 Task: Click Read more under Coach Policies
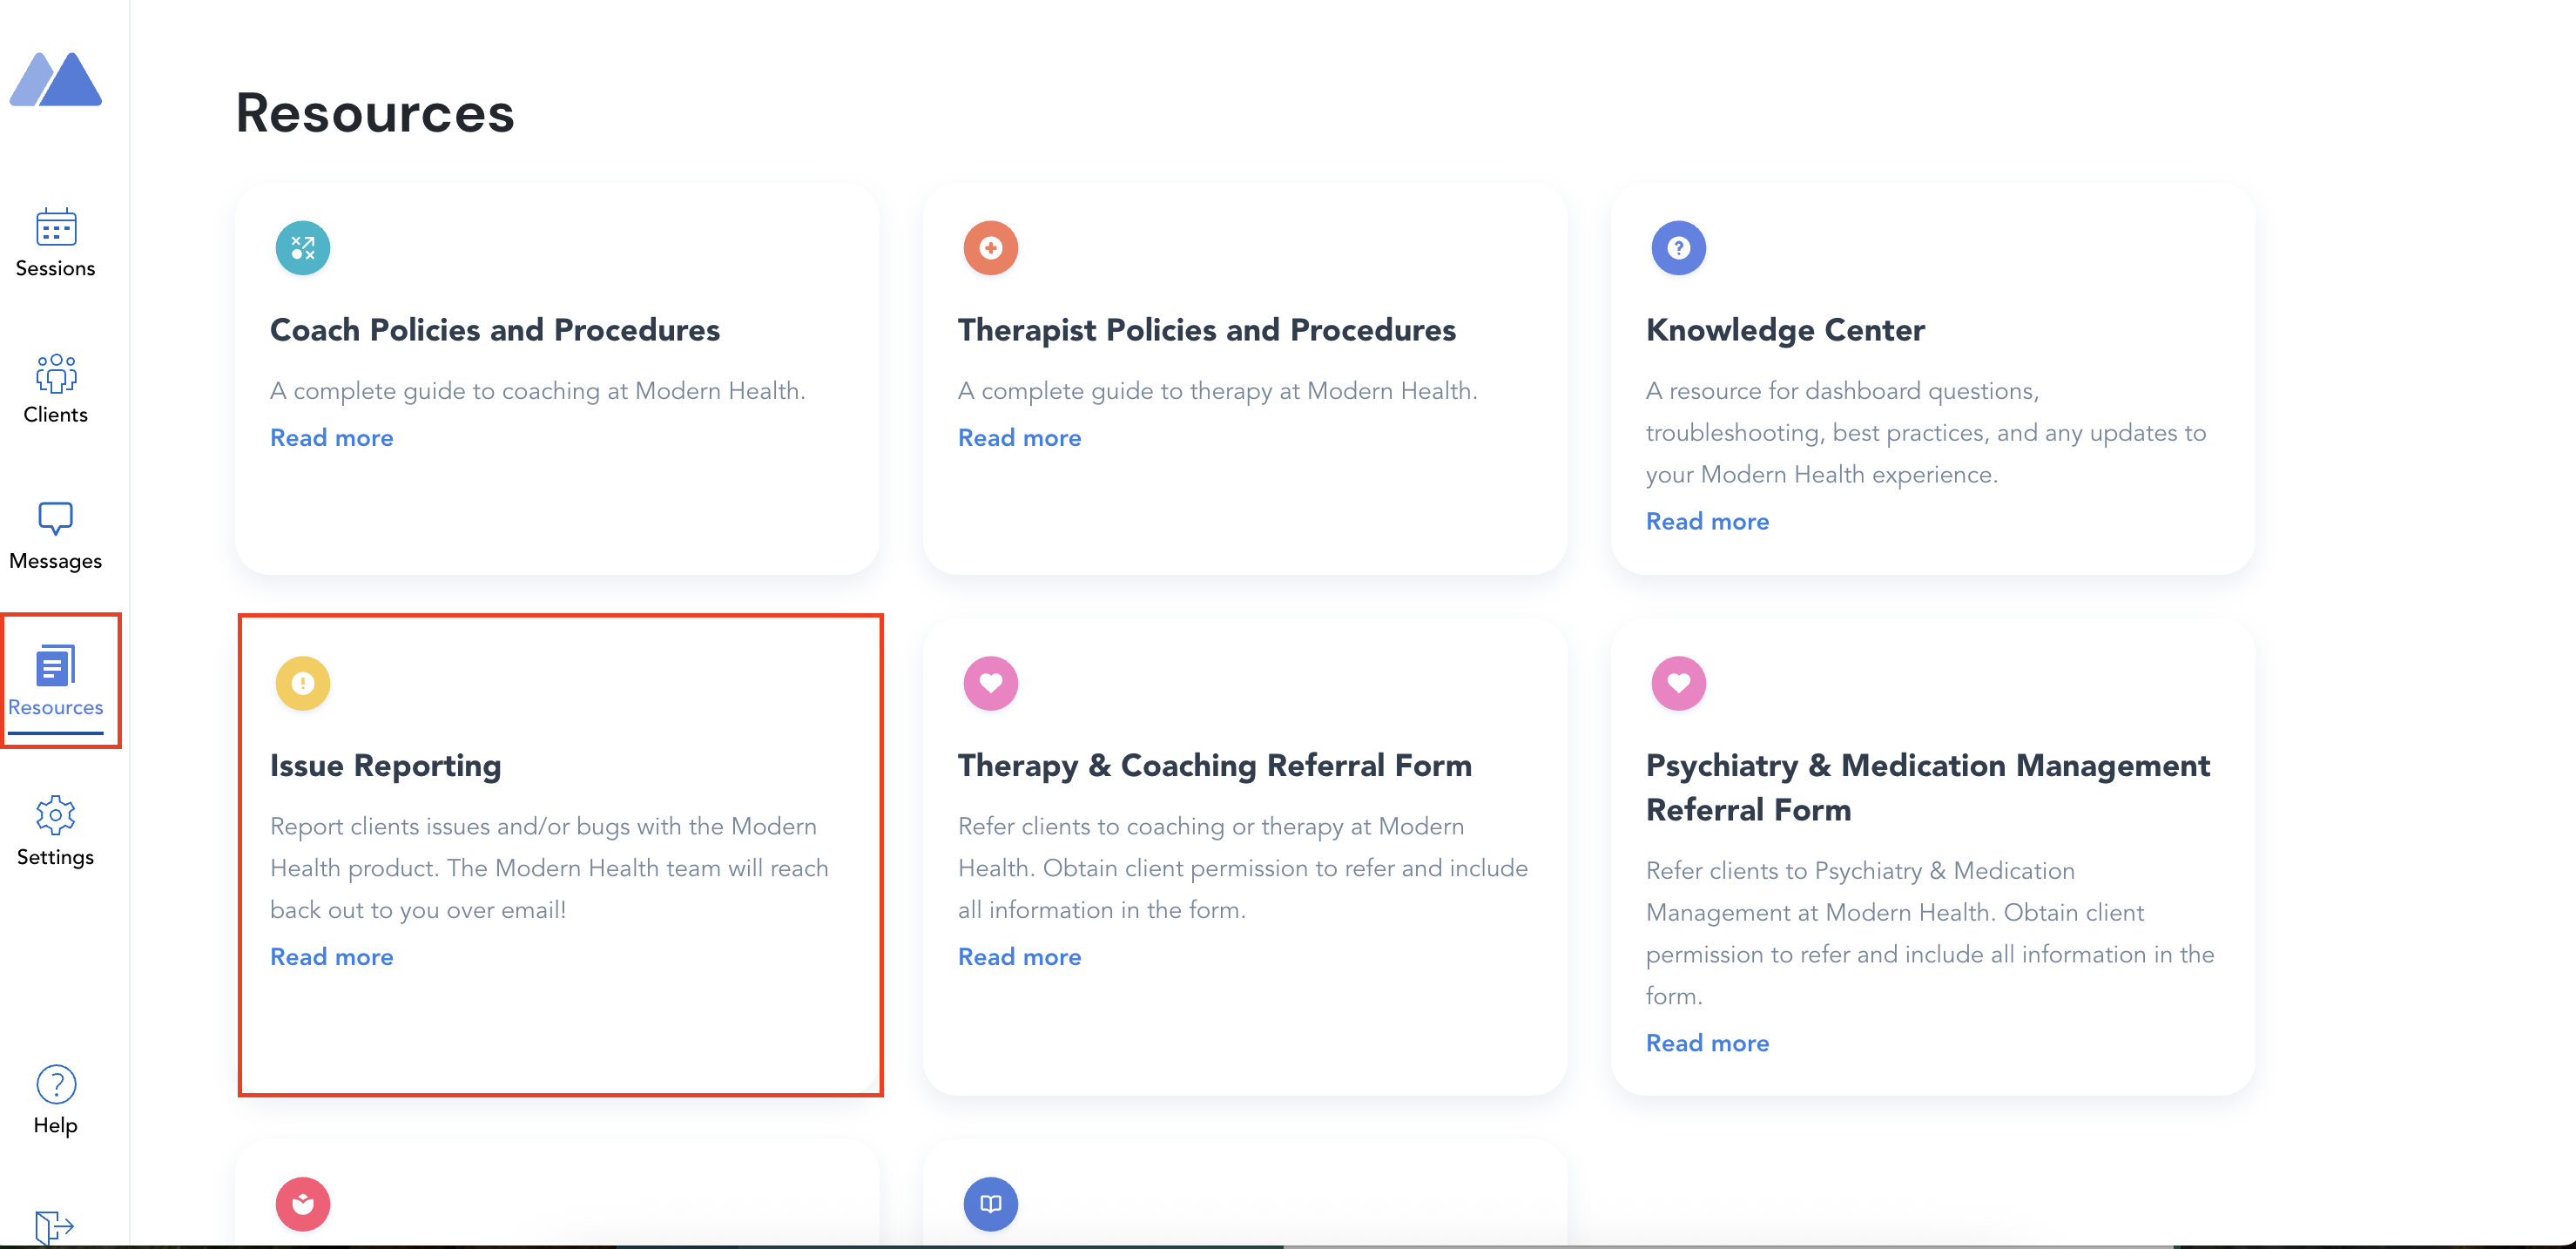332,438
